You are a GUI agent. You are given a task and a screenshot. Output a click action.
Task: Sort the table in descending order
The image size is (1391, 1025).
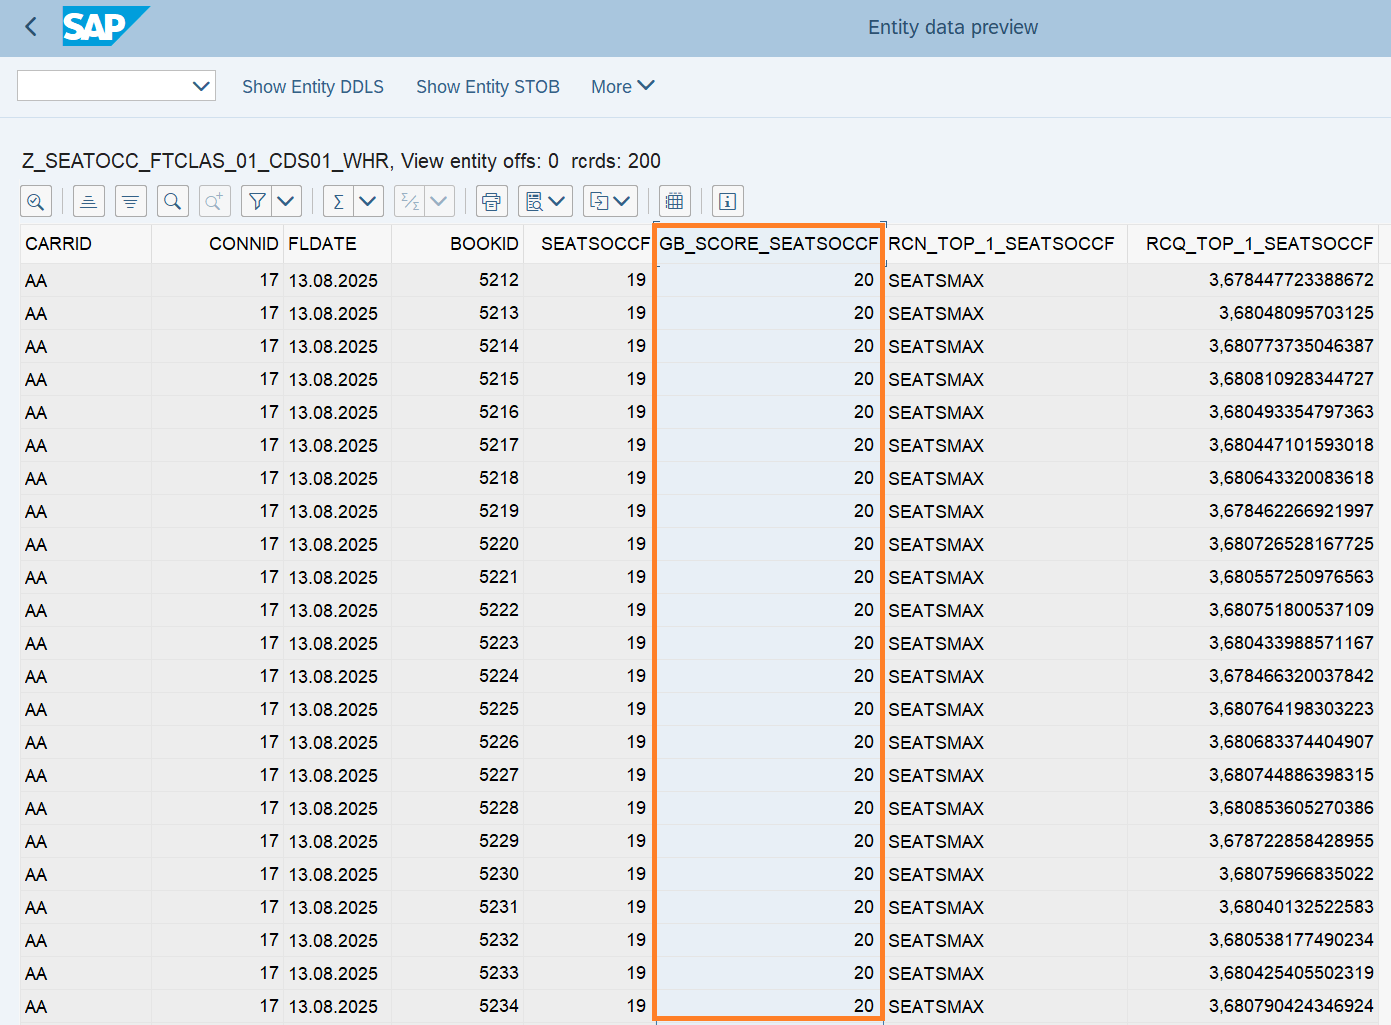[x=130, y=202]
